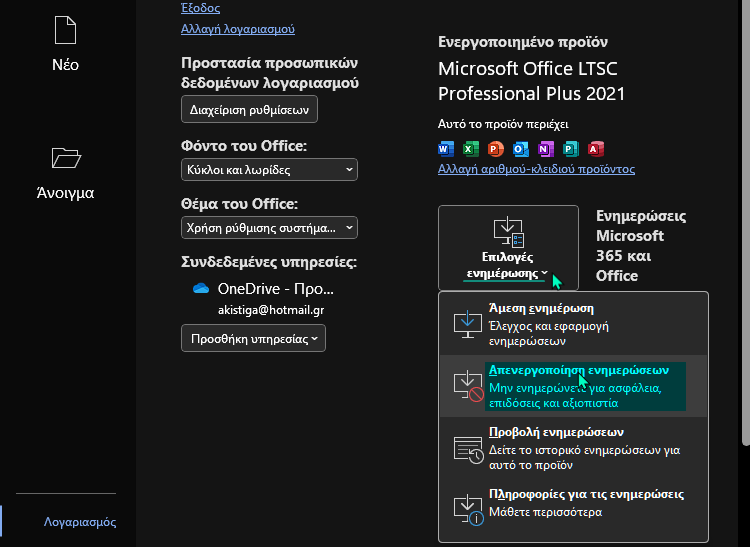The height and width of the screenshot is (547, 750).
Task: Choose Απενεργοποίηση ενημερώσεων menu entry
Action: (x=574, y=386)
